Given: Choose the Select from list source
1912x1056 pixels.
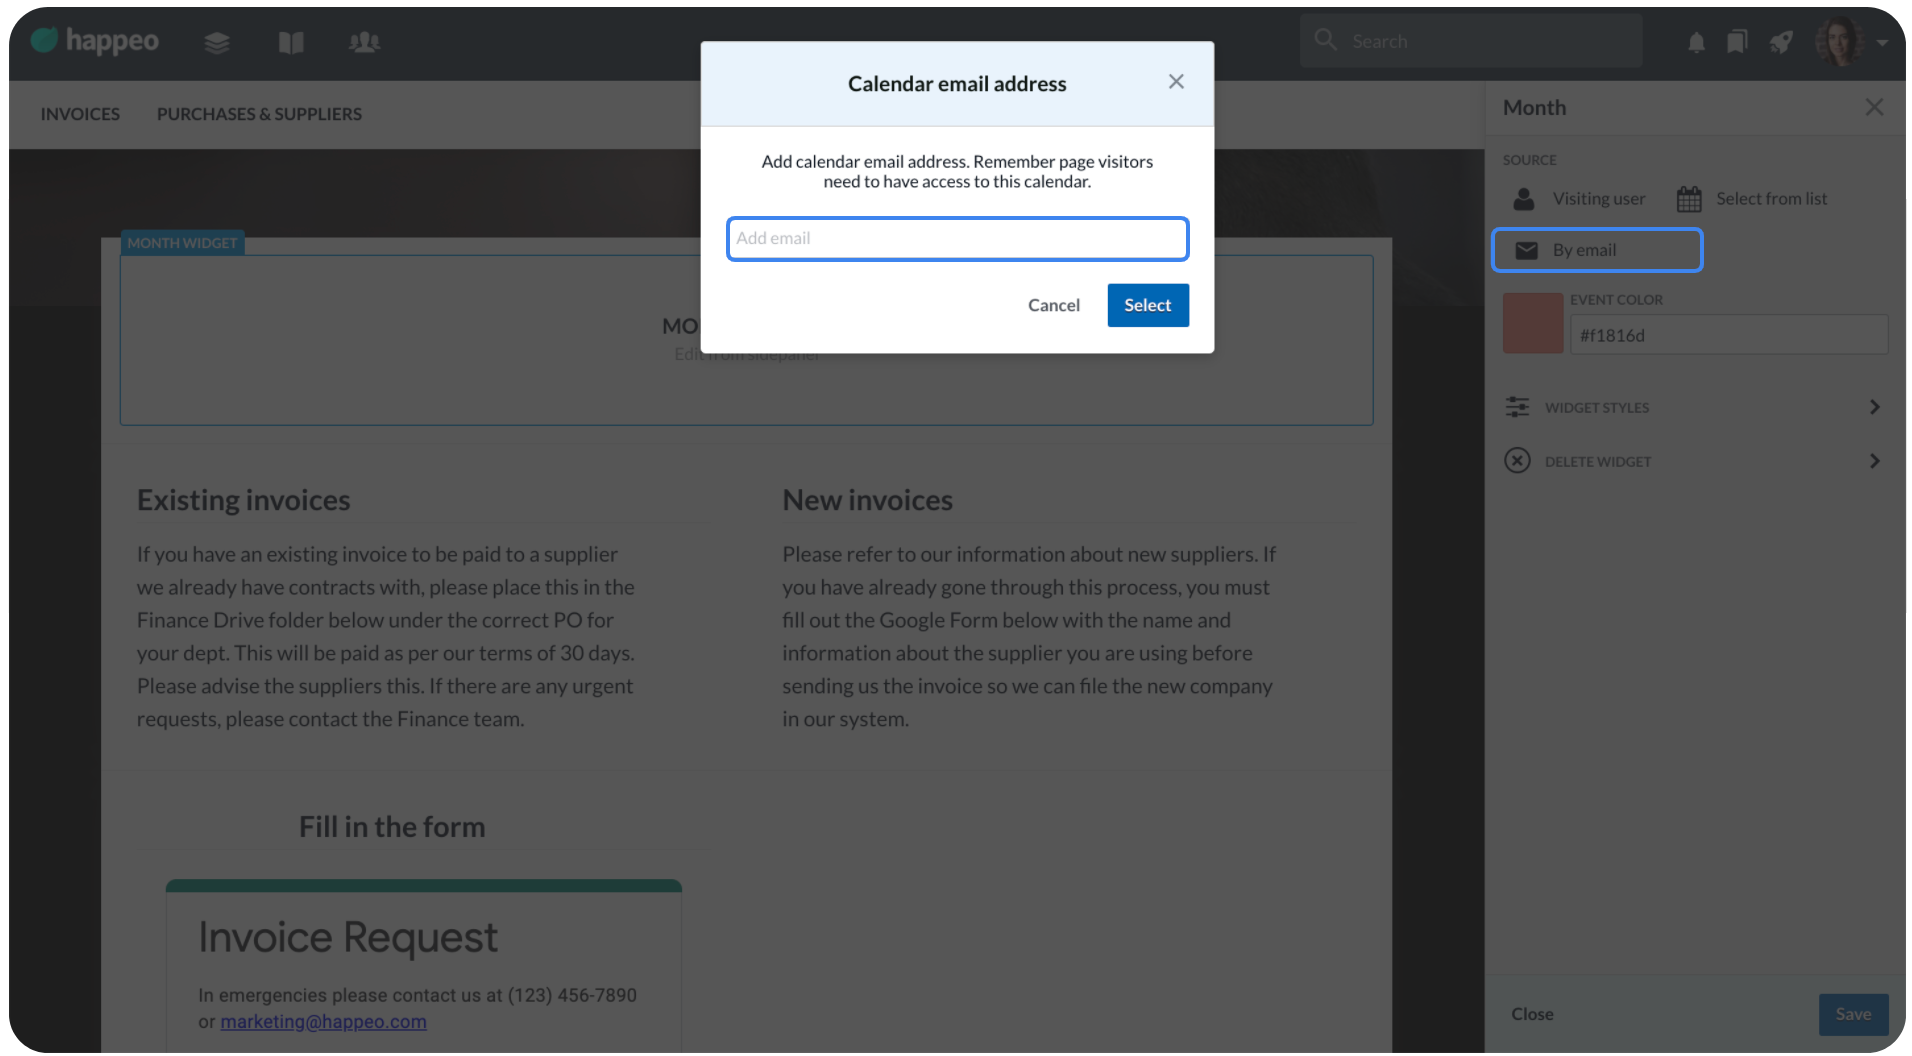Looking at the screenshot, I should pyautogui.click(x=1752, y=199).
